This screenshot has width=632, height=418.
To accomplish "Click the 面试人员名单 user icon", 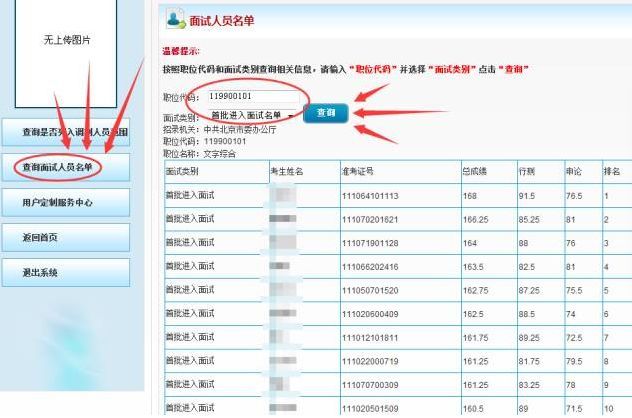I will (x=175, y=19).
